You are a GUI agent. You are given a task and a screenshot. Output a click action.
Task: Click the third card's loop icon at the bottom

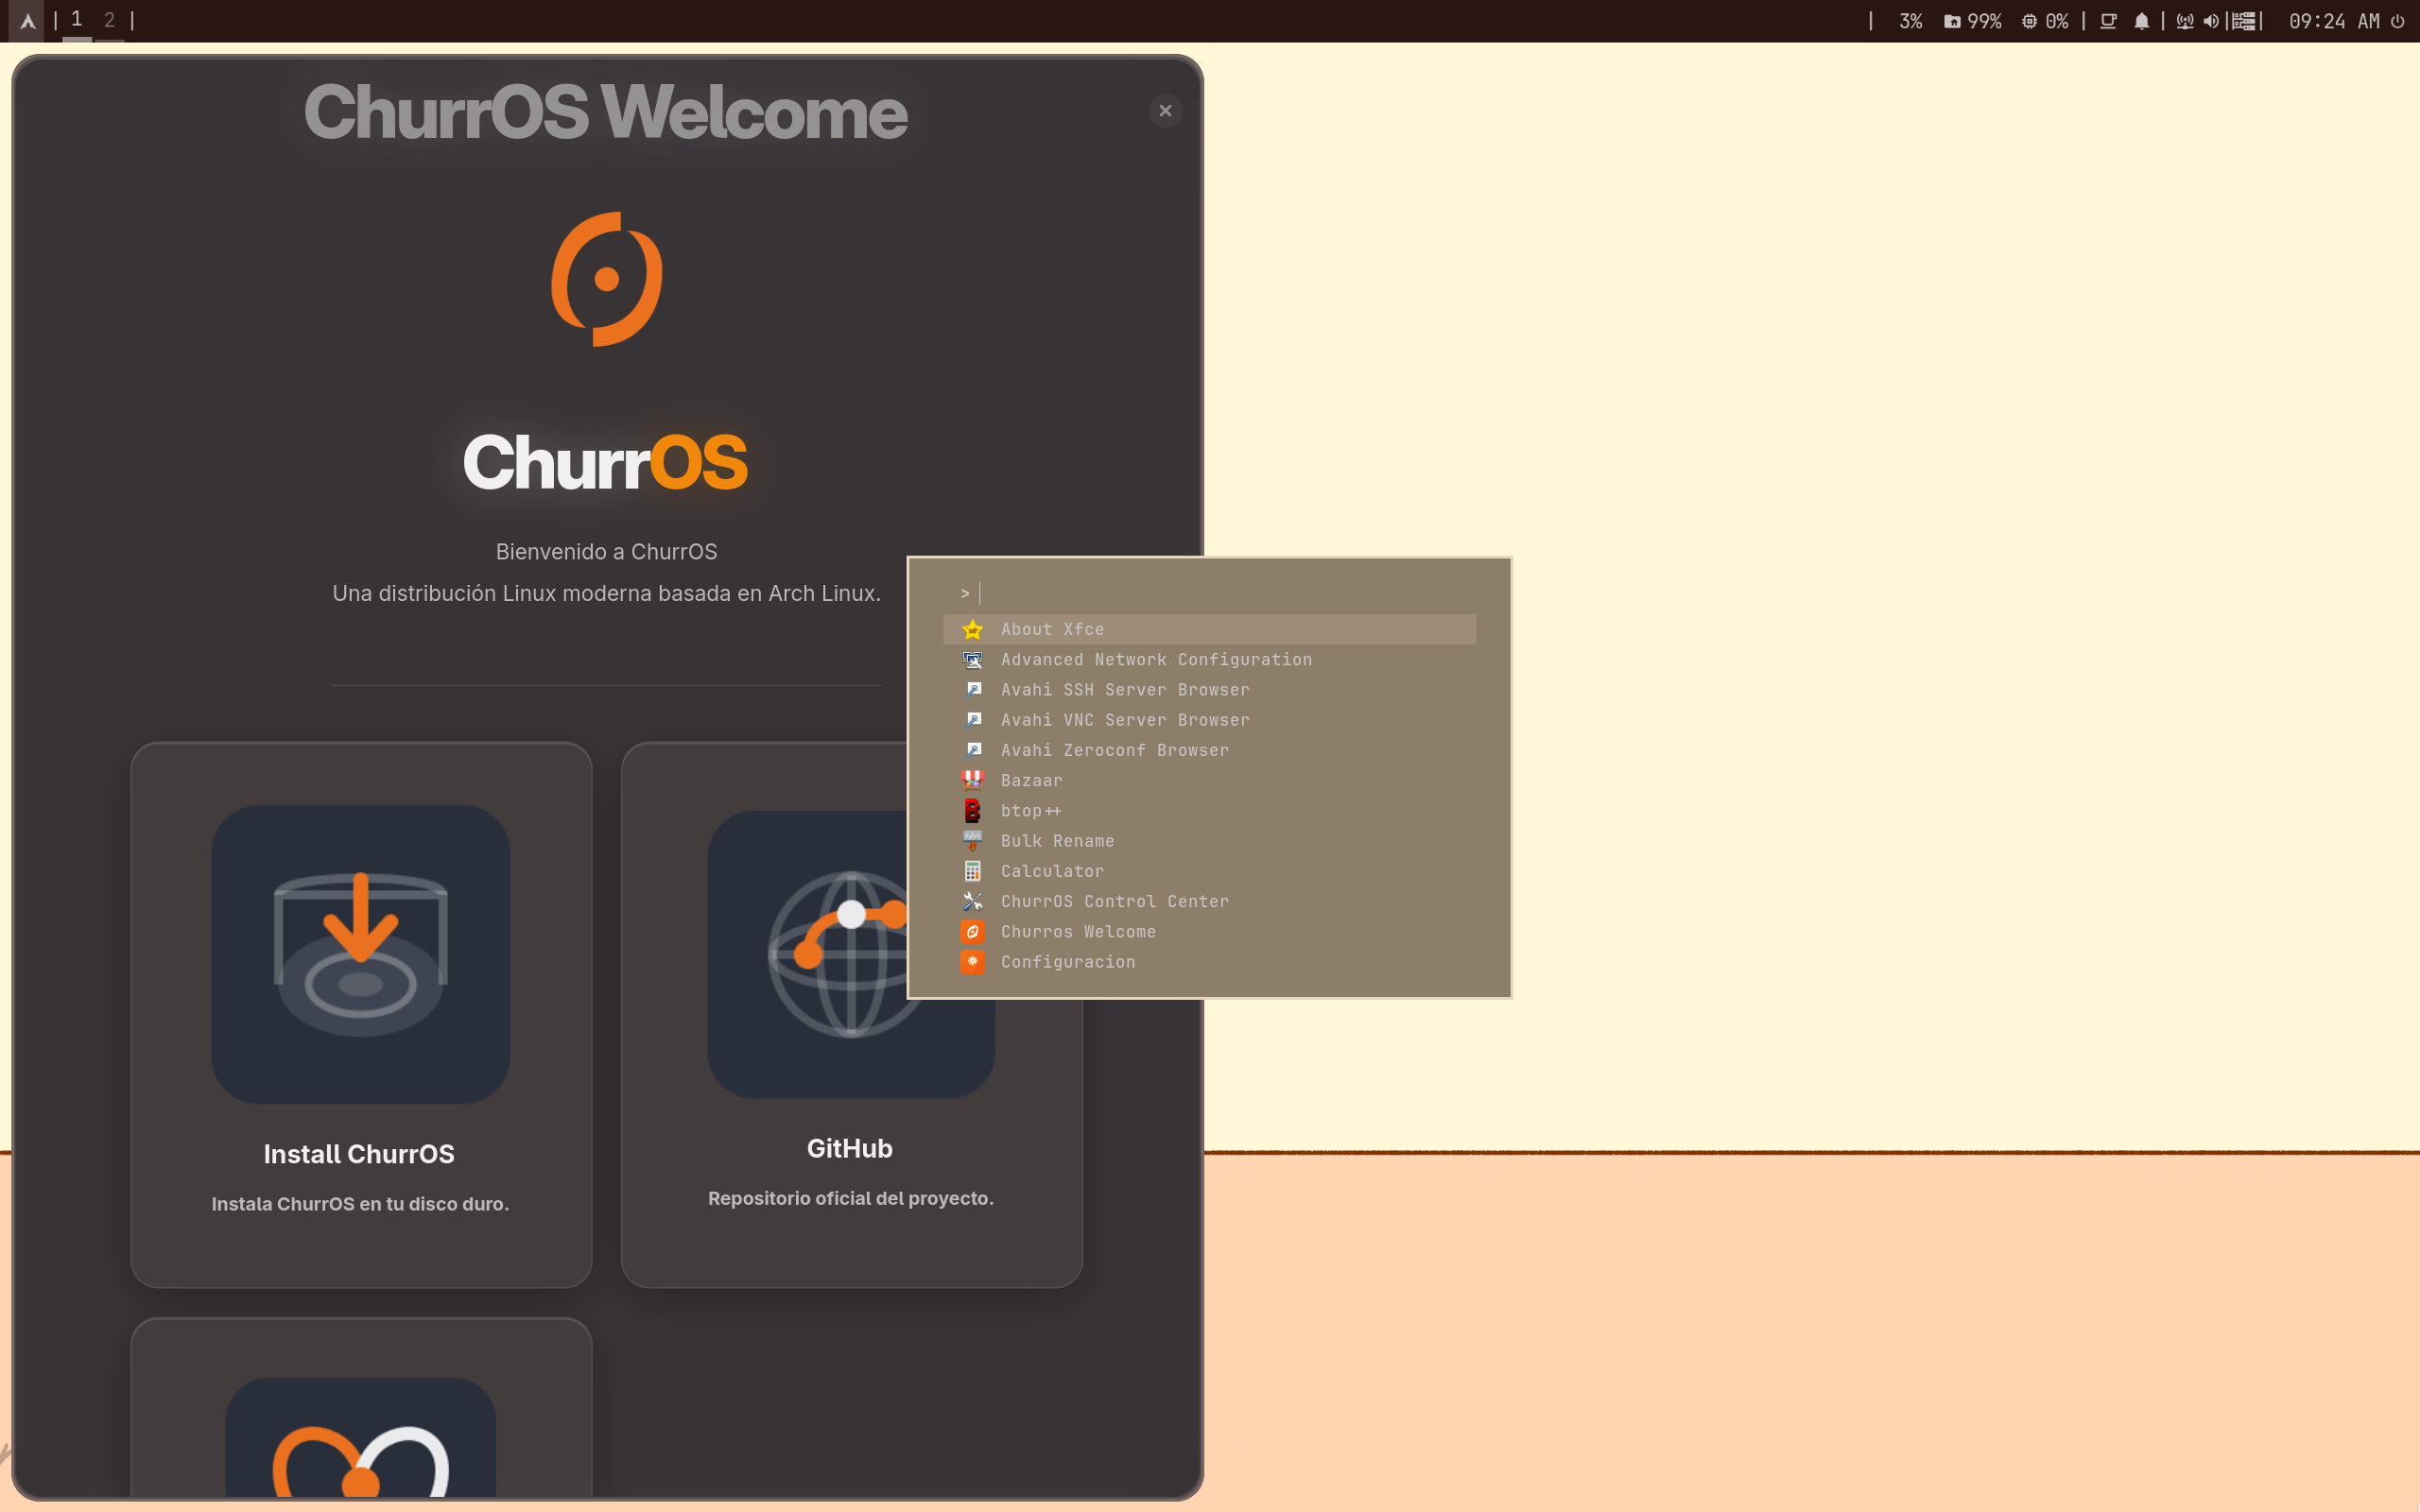pos(361,1438)
